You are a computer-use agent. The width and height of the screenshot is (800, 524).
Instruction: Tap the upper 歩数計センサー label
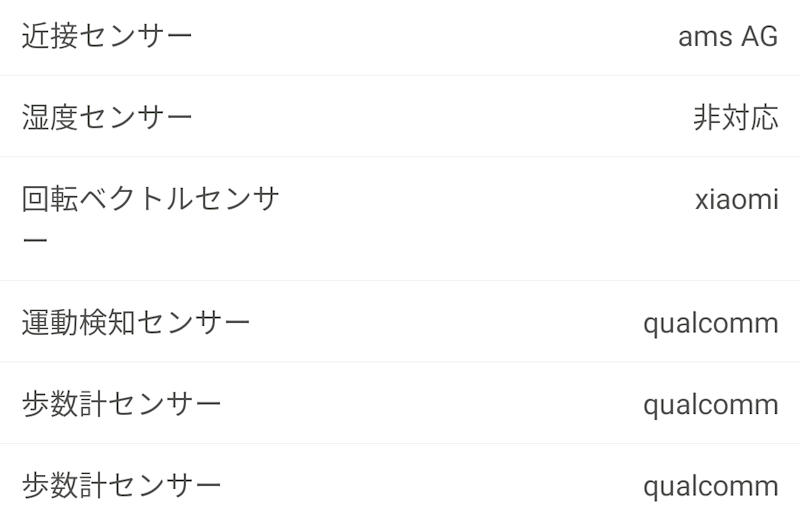tap(121, 405)
